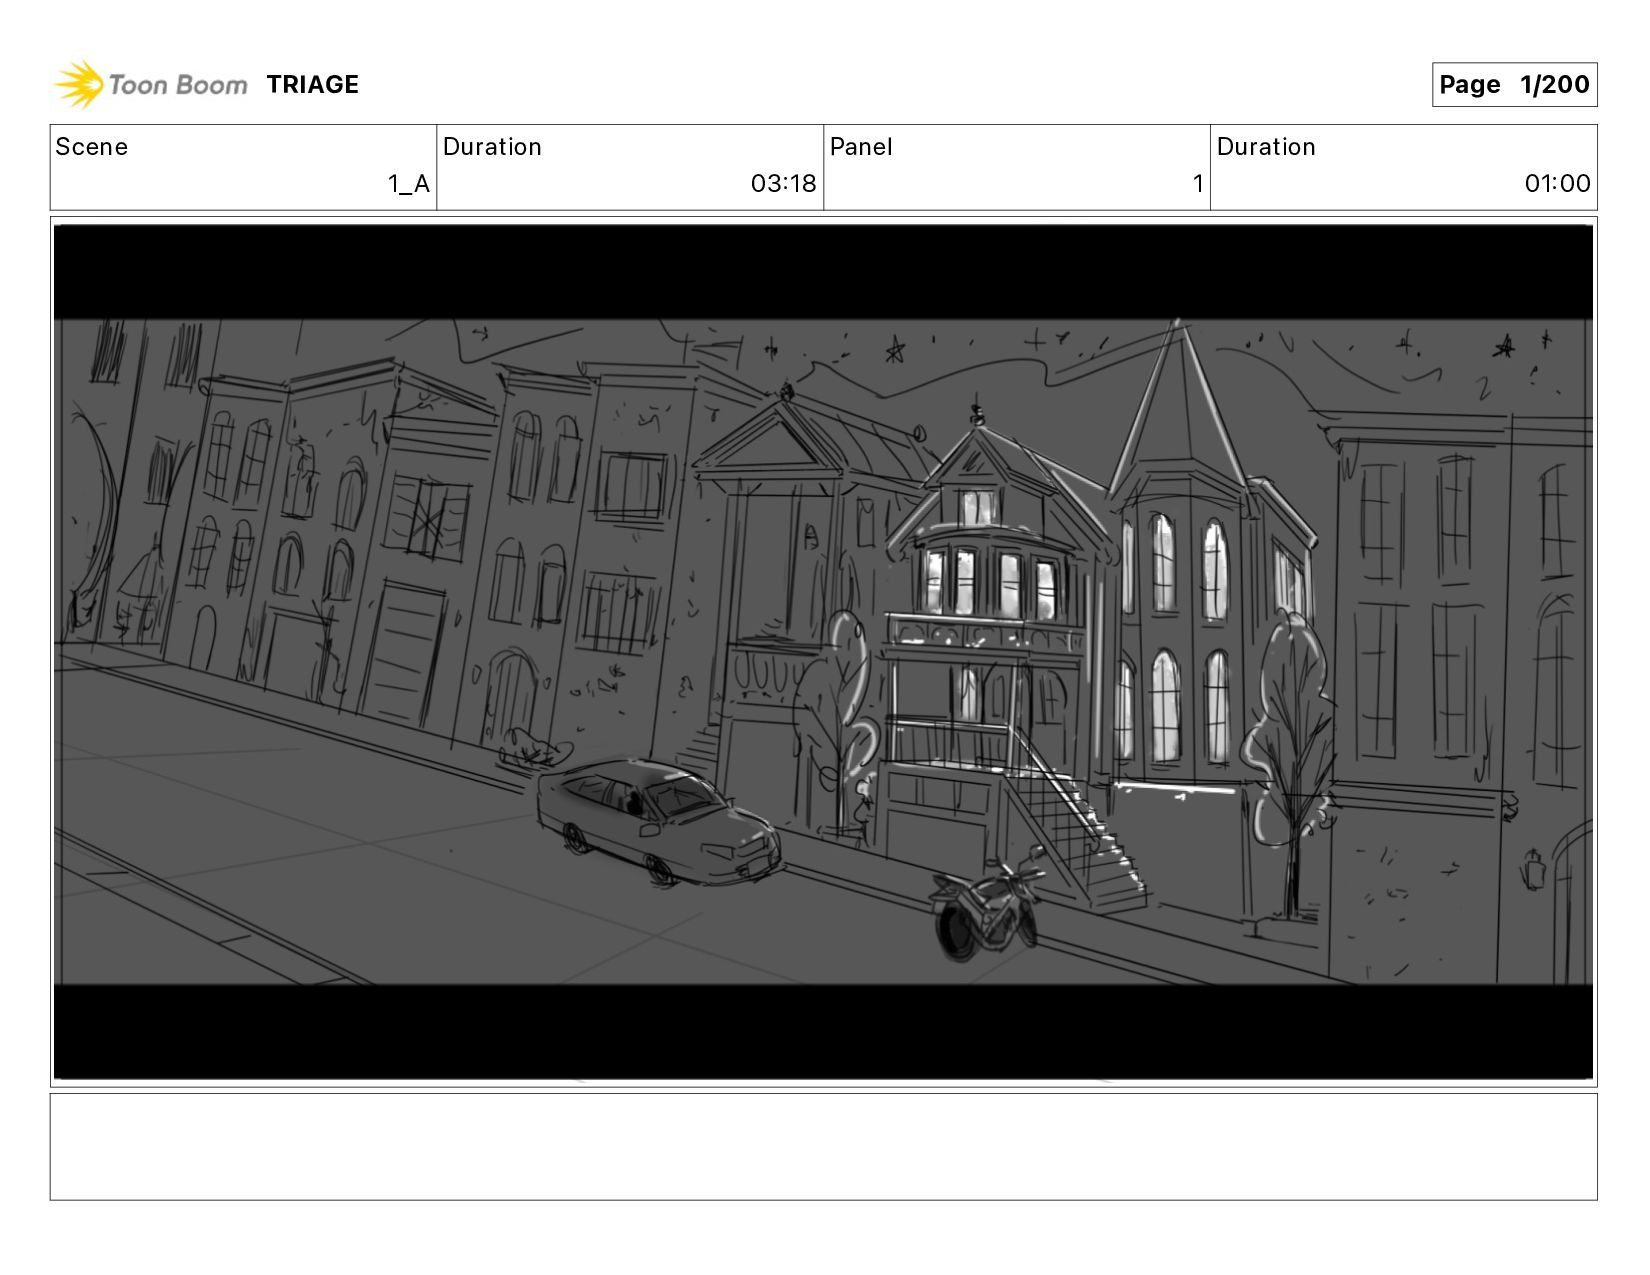Viewport: 1650px width, 1275px height.
Task: Click the storyboard panel street sketch
Action: (x=823, y=652)
